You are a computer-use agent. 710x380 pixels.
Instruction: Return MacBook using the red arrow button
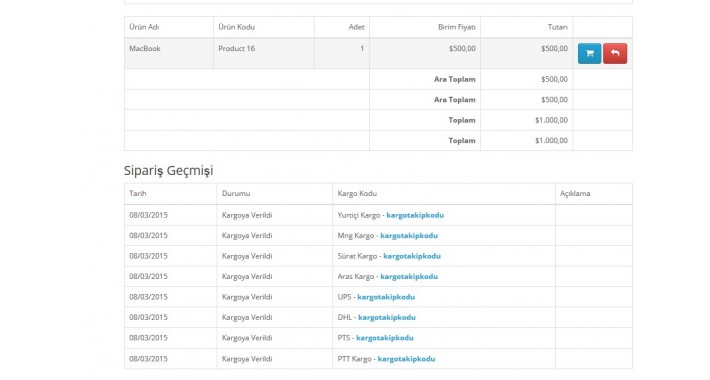pyautogui.click(x=615, y=53)
